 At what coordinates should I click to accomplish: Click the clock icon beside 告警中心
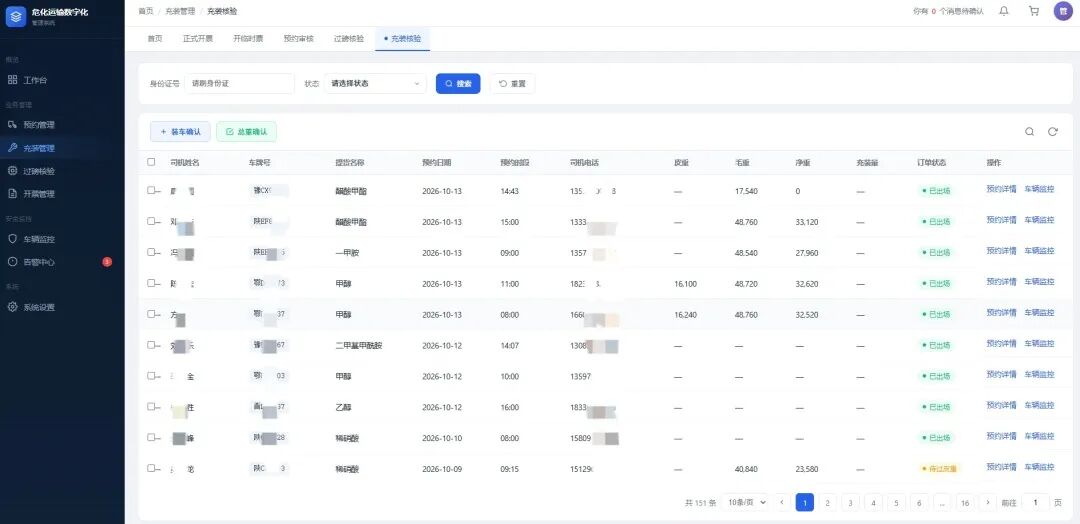point(12,262)
